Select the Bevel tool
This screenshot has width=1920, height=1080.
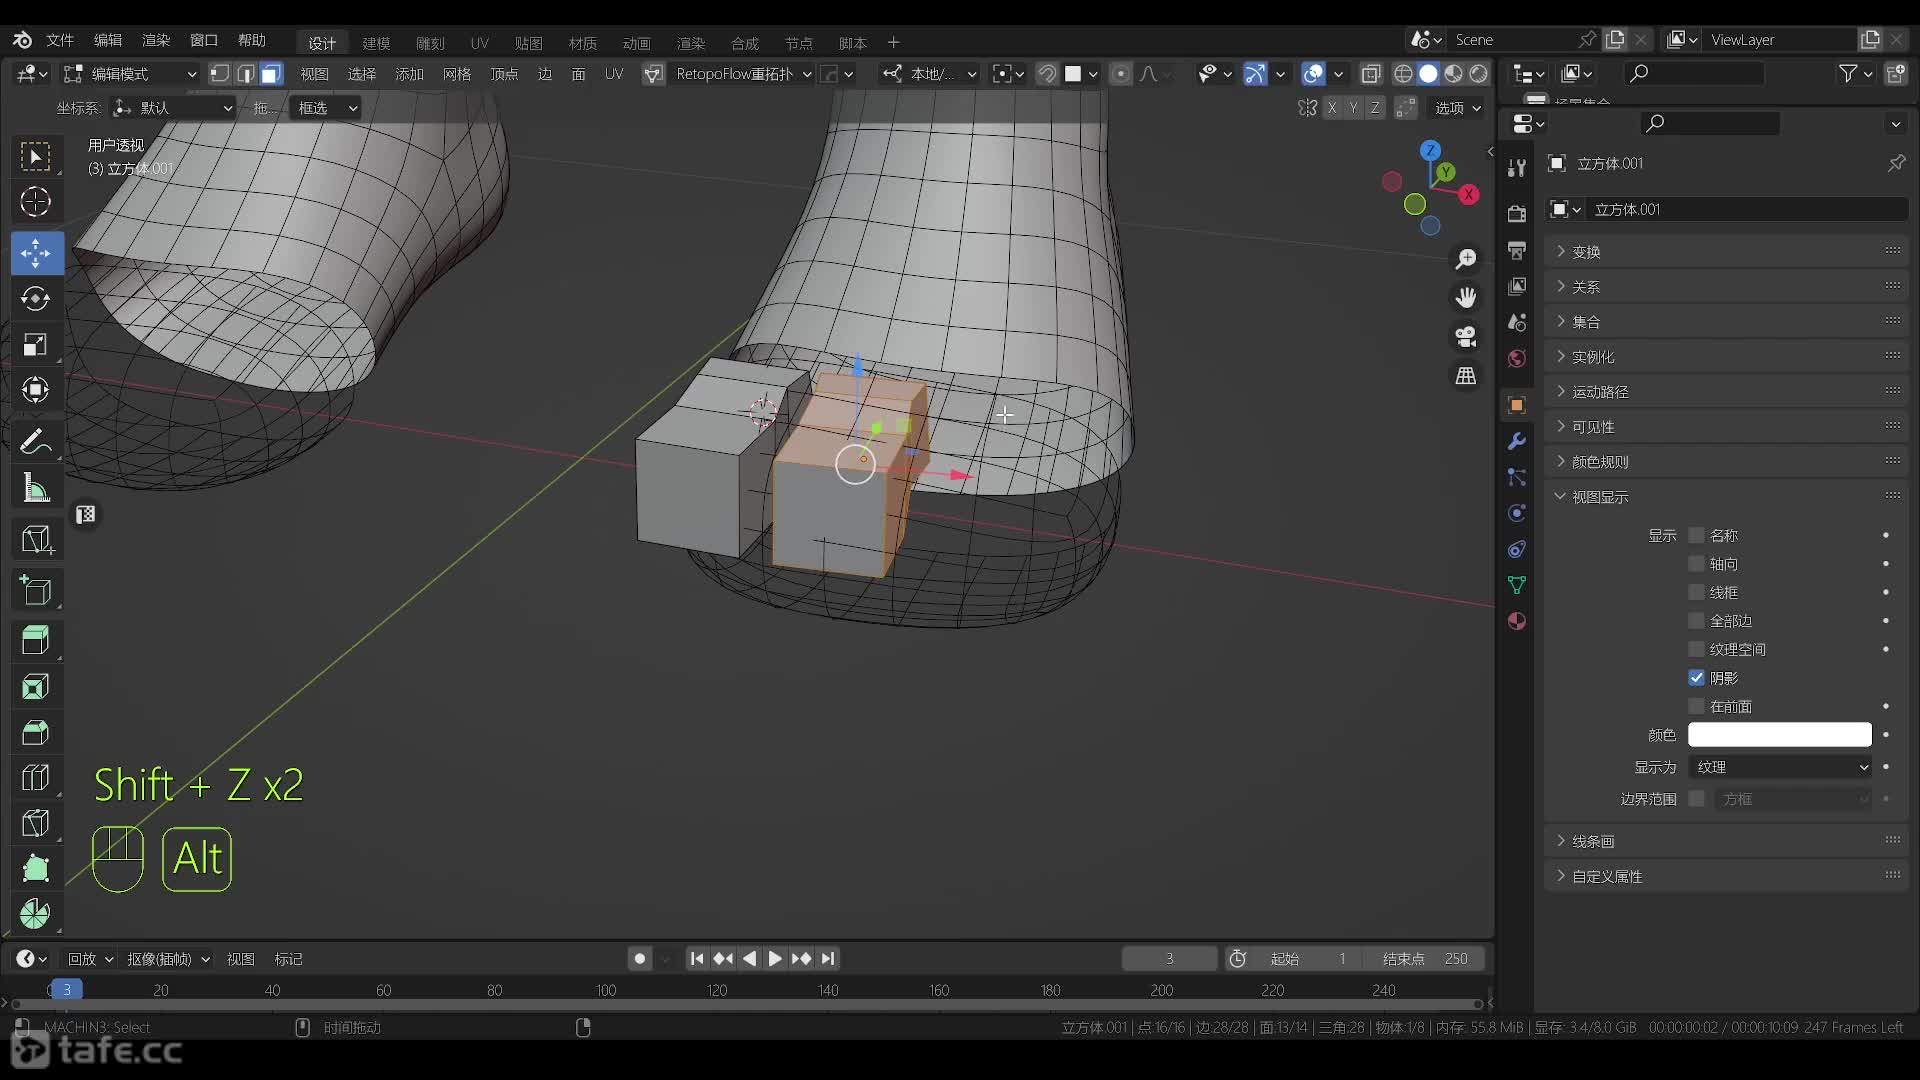[x=36, y=733]
